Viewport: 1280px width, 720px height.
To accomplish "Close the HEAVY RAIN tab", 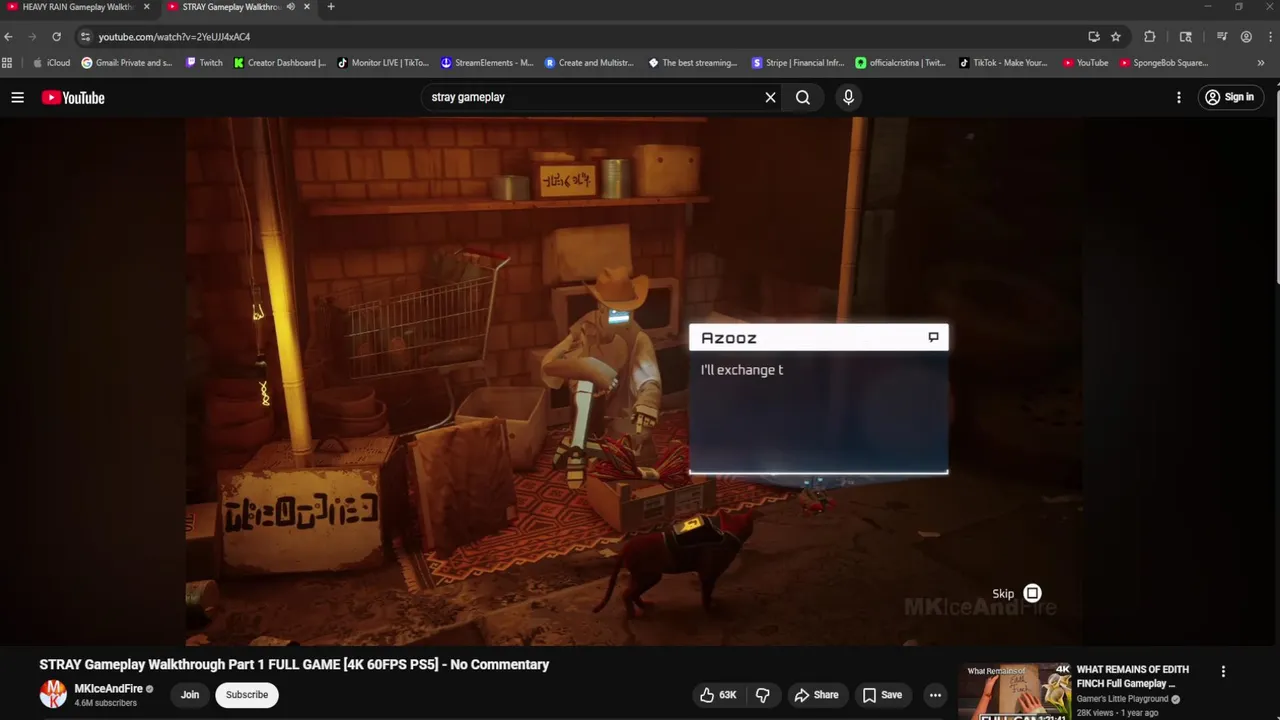I will (x=146, y=7).
